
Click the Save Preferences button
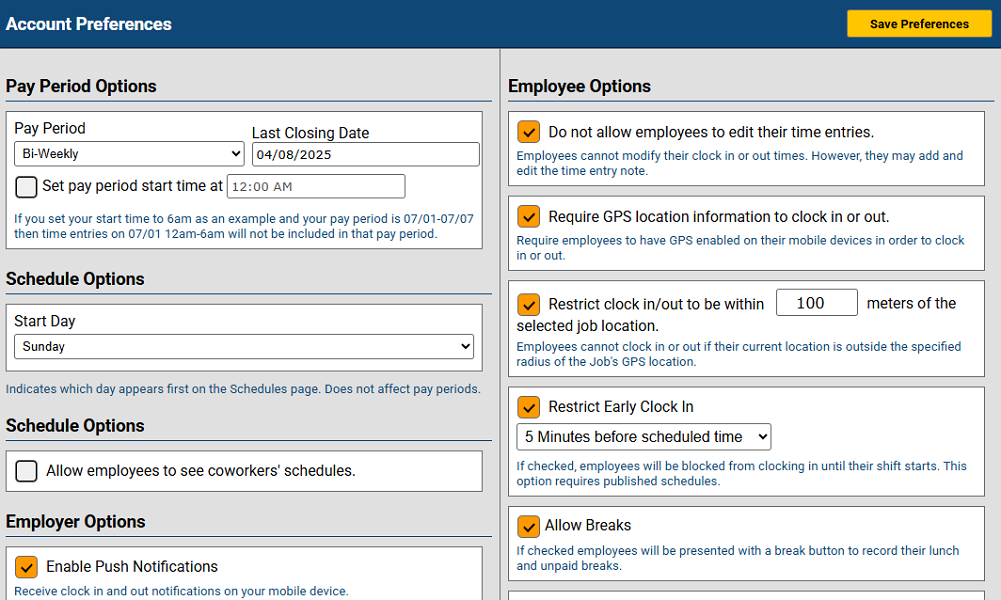(919, 24)
